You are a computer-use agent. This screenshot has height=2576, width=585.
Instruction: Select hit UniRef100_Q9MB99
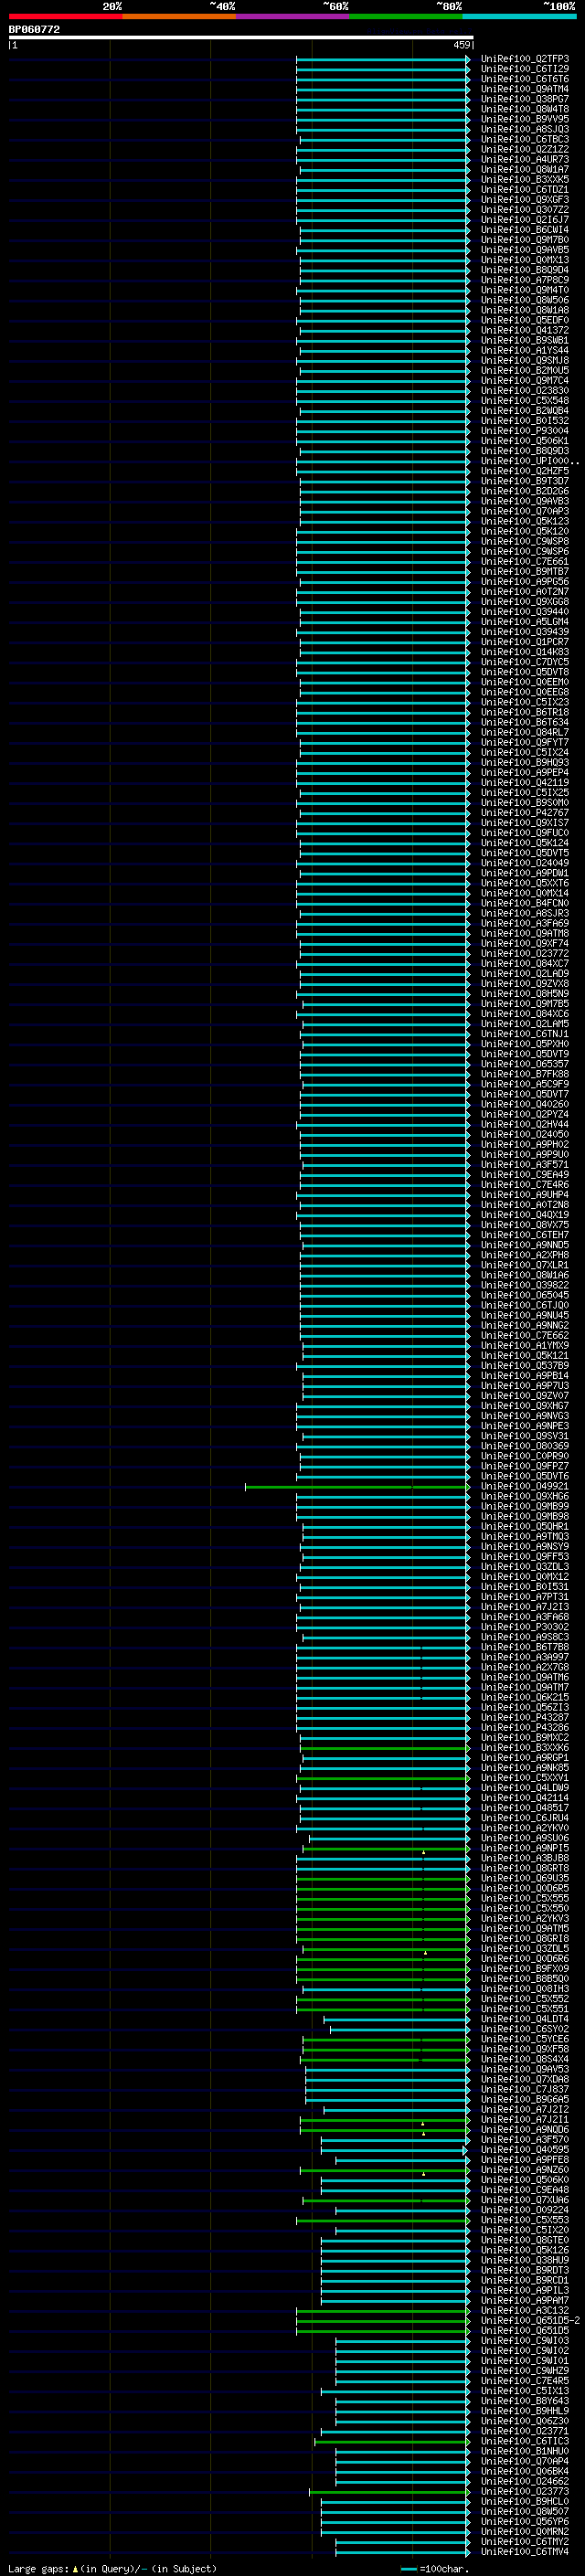click(x=524, y=1506)
